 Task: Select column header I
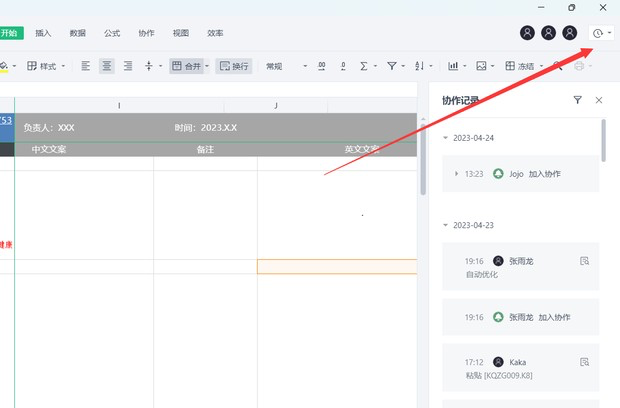119,106
